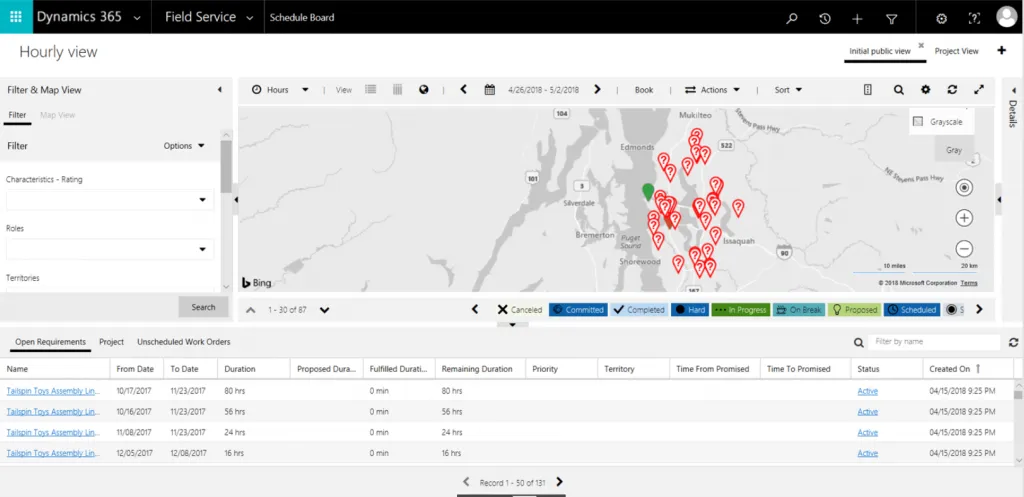Open recent items history icon
This screenshot has height=497, width=1024.
(x=825, y=18)
